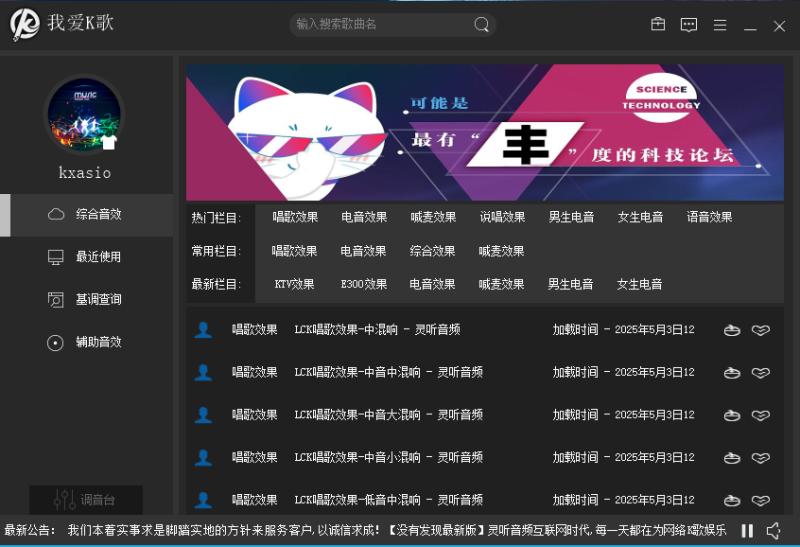
Task: Click monitor icon beside 最近使用
Action: pyautogui.click(x=56, y=257)
